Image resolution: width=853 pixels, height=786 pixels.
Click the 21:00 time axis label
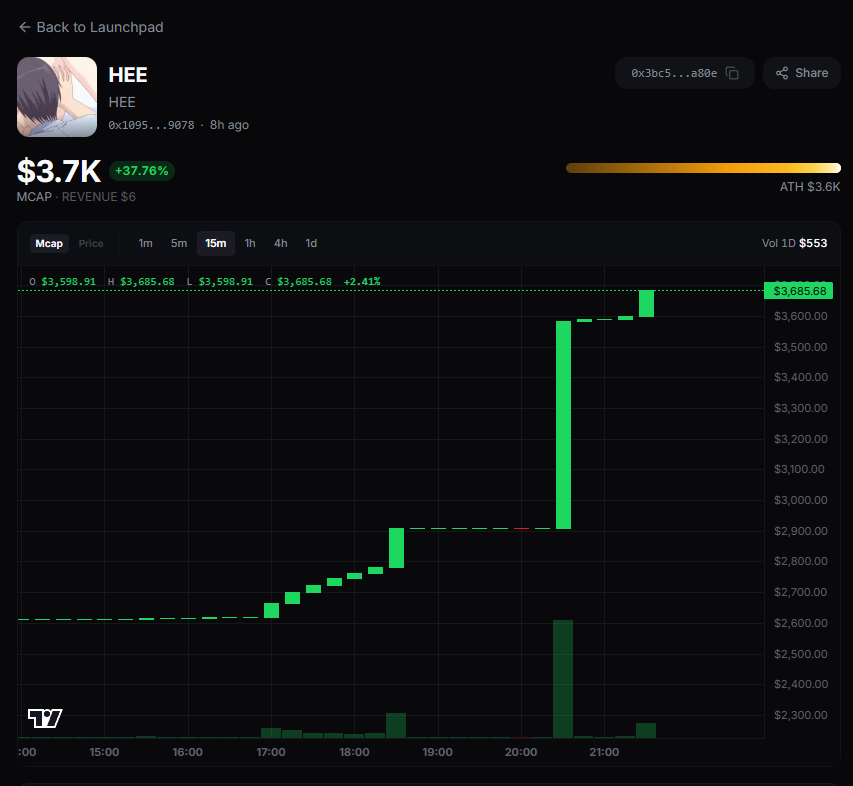[604, 752]
